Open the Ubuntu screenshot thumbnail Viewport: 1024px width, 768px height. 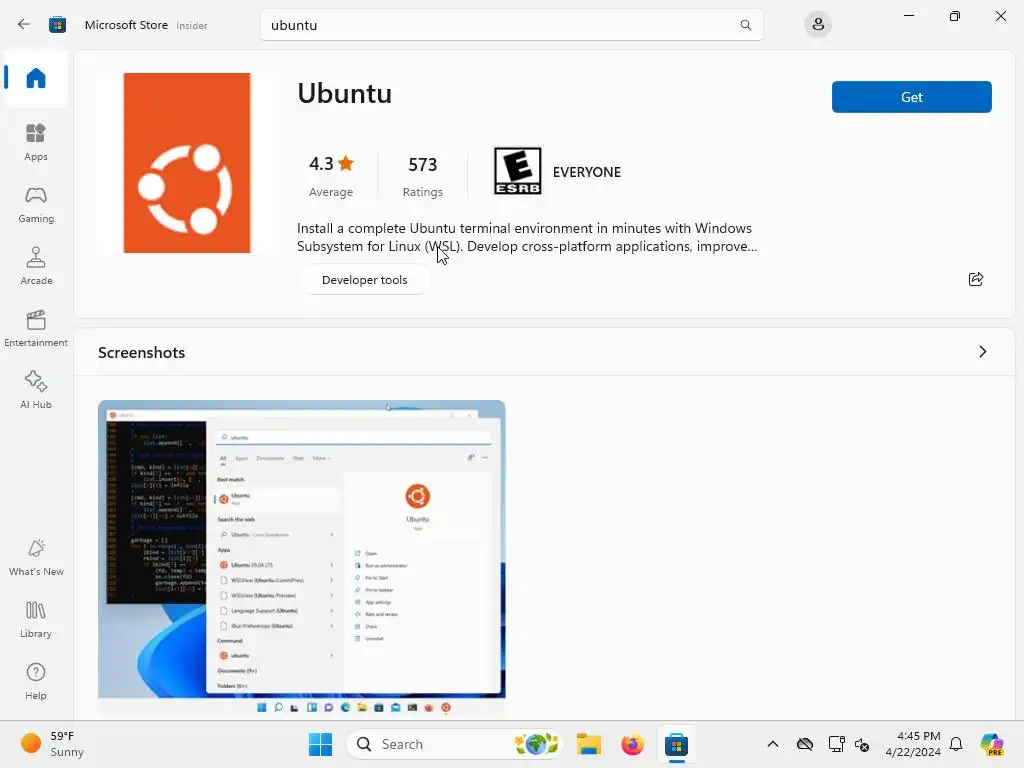pos(302,558)
